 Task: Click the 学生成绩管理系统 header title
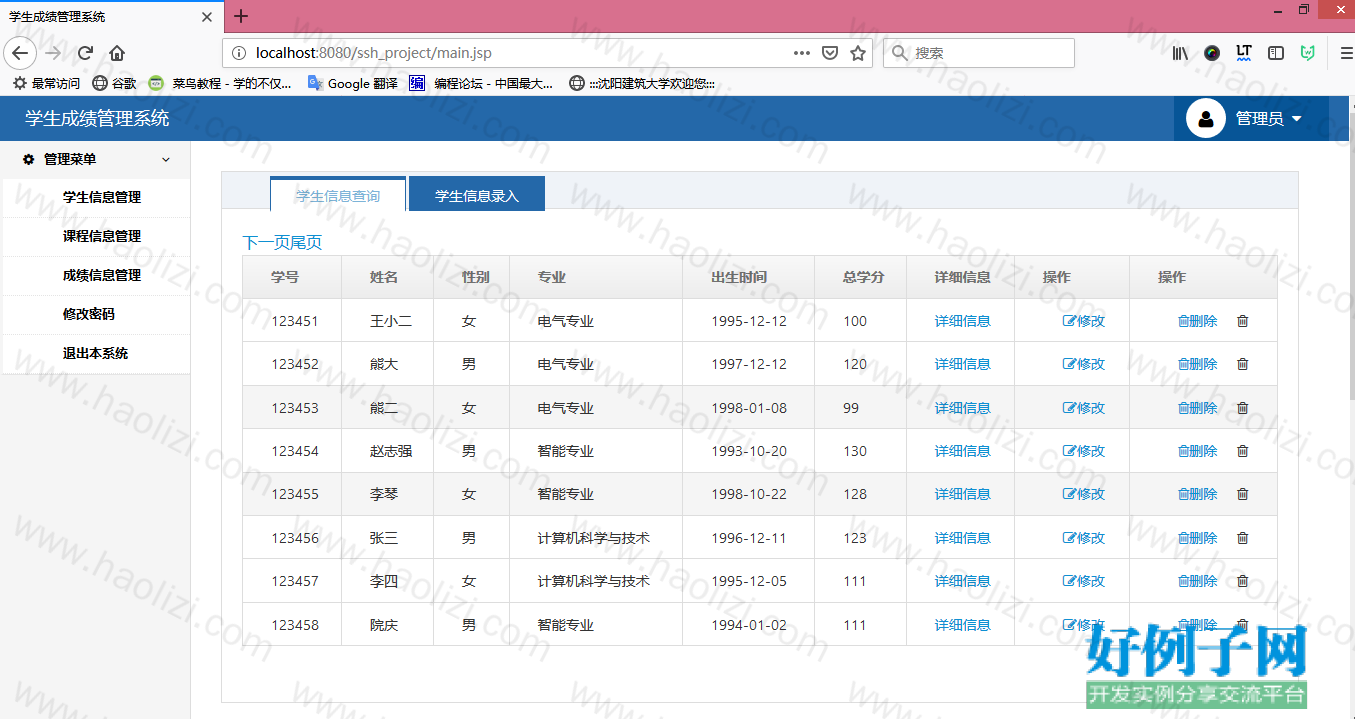click(97, 119)
